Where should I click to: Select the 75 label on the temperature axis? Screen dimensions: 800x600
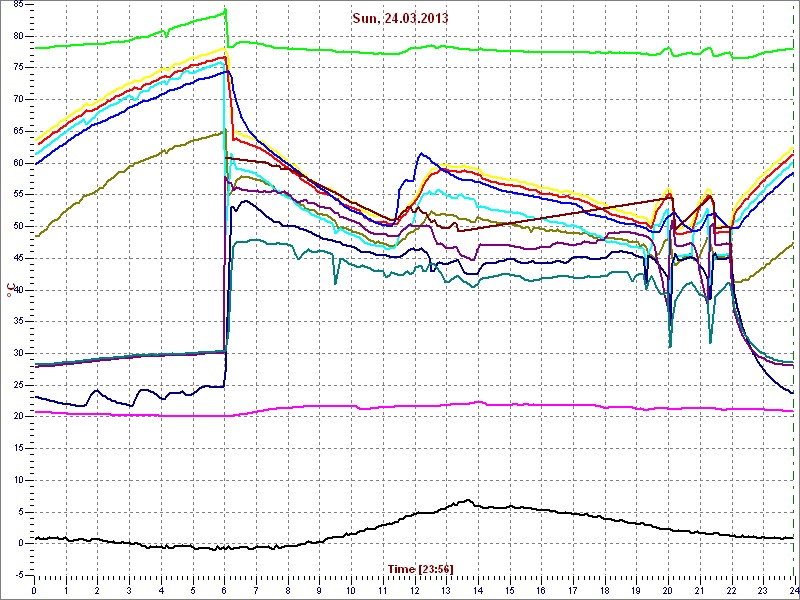pos(18,68)
